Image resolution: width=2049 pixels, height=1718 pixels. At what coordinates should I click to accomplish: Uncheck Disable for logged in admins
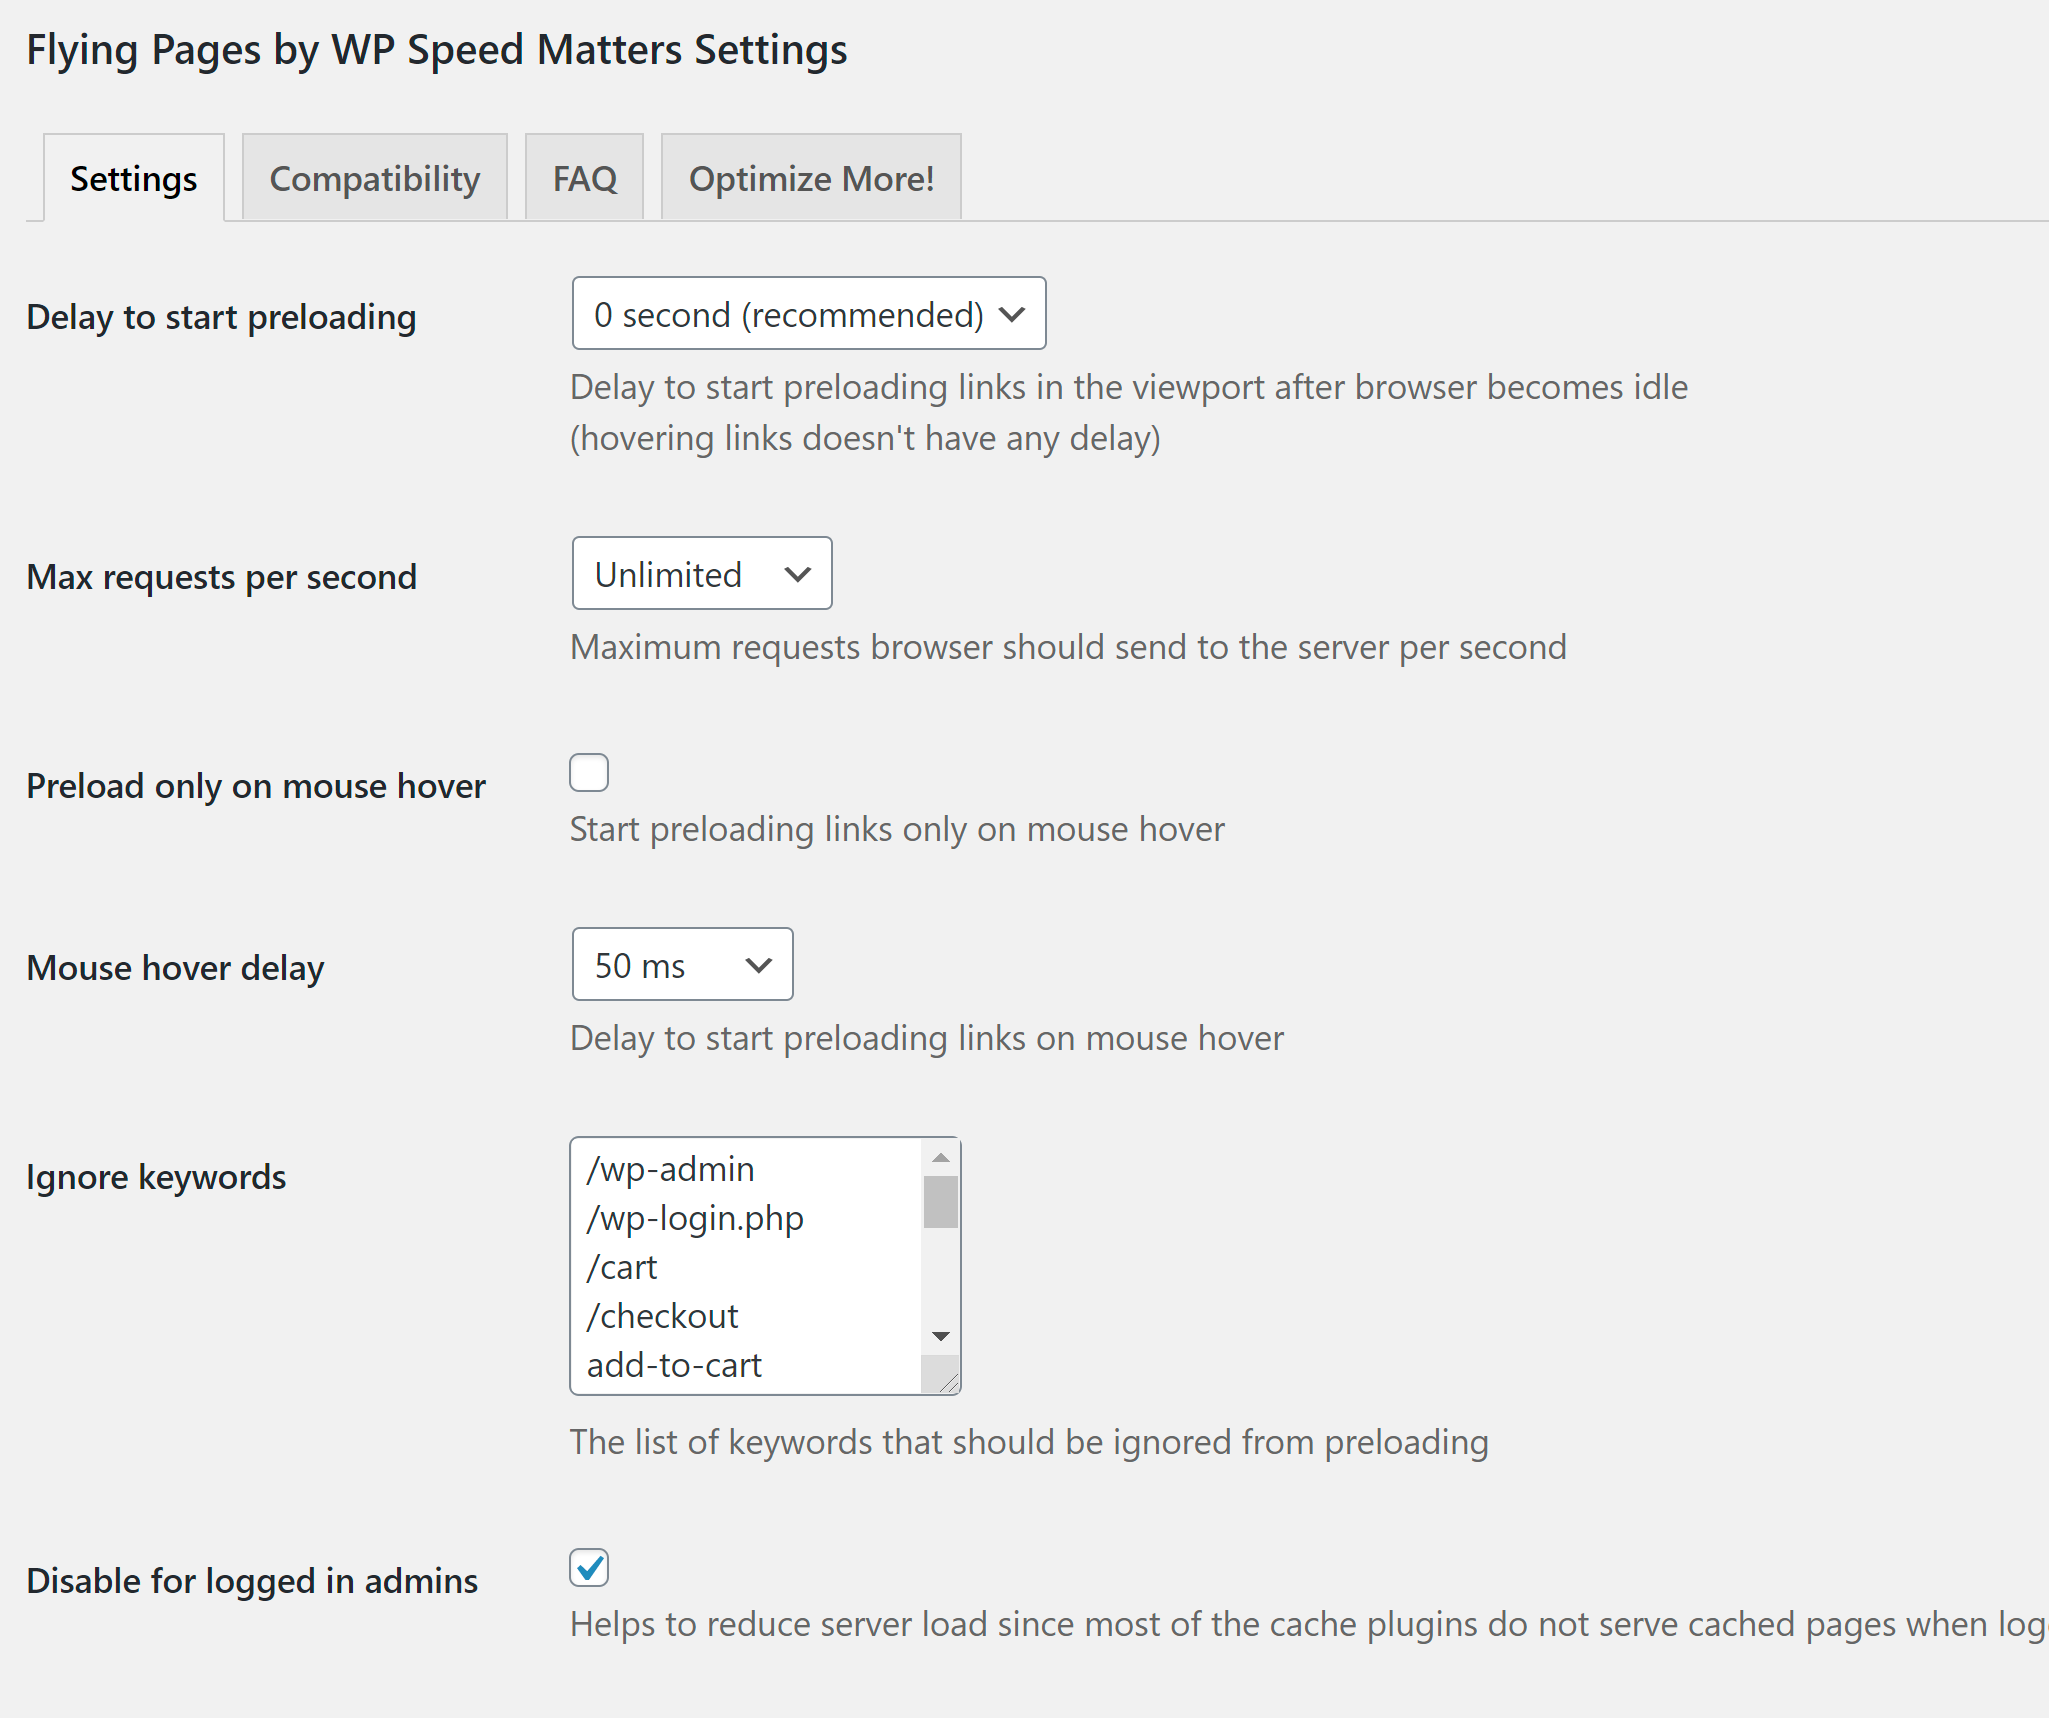pos(589,1567)
